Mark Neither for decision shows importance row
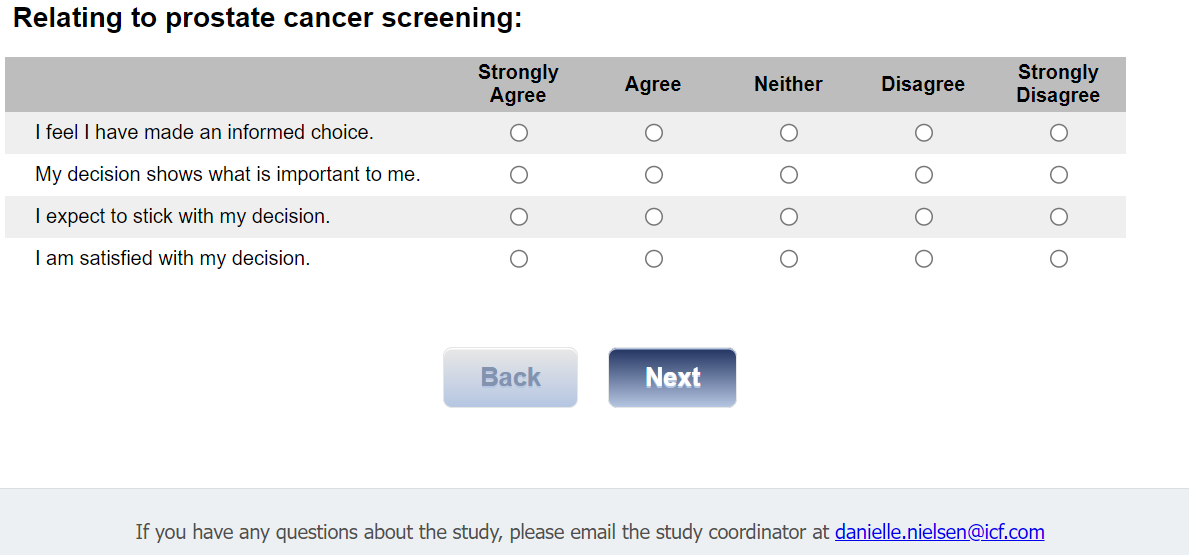The width and height of the screenshot is (1189, 555). (x=788, y=175)
